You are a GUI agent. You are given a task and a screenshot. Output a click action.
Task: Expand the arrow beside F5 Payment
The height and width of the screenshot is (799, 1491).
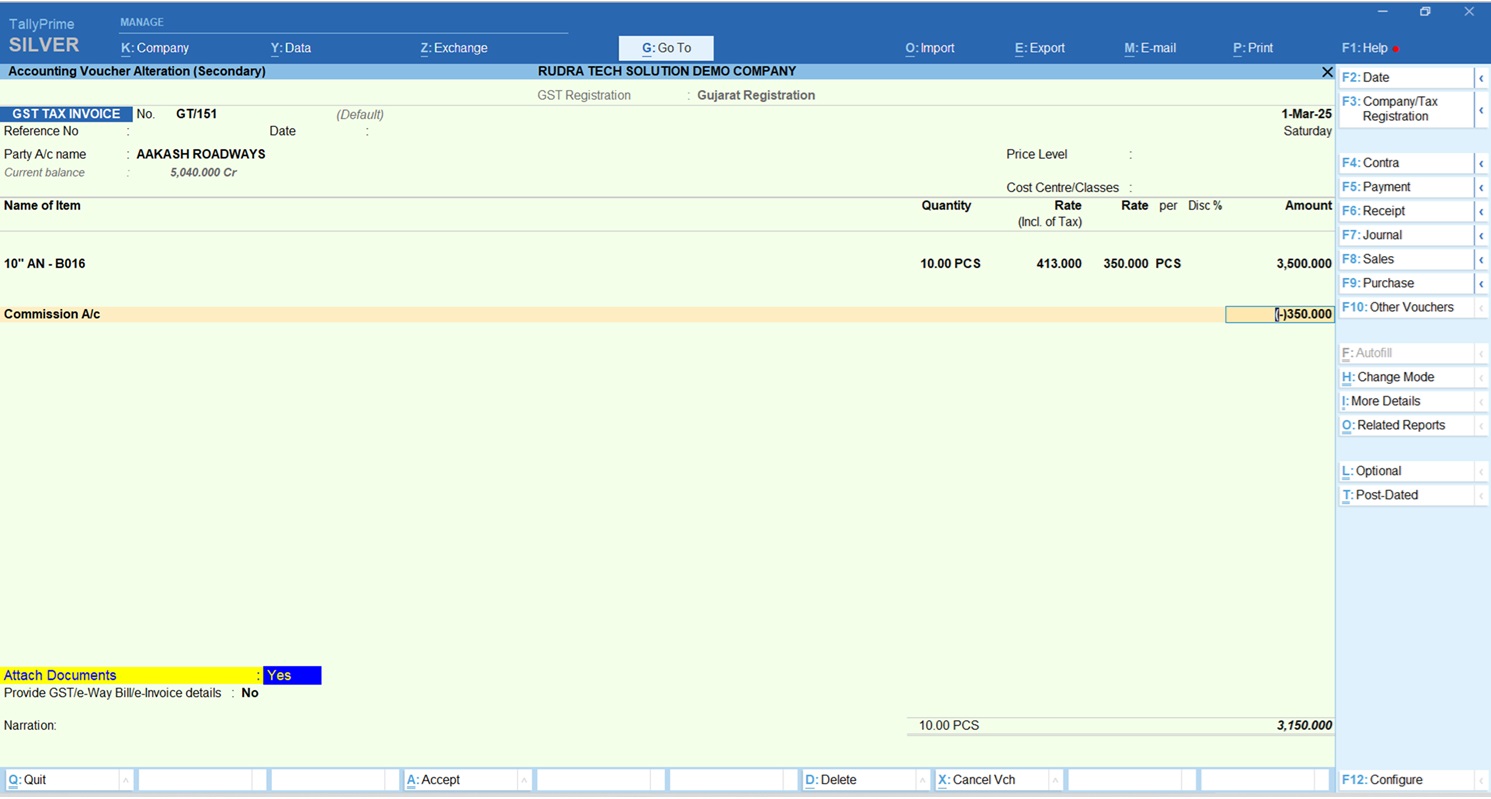[x=1481, y=188]
